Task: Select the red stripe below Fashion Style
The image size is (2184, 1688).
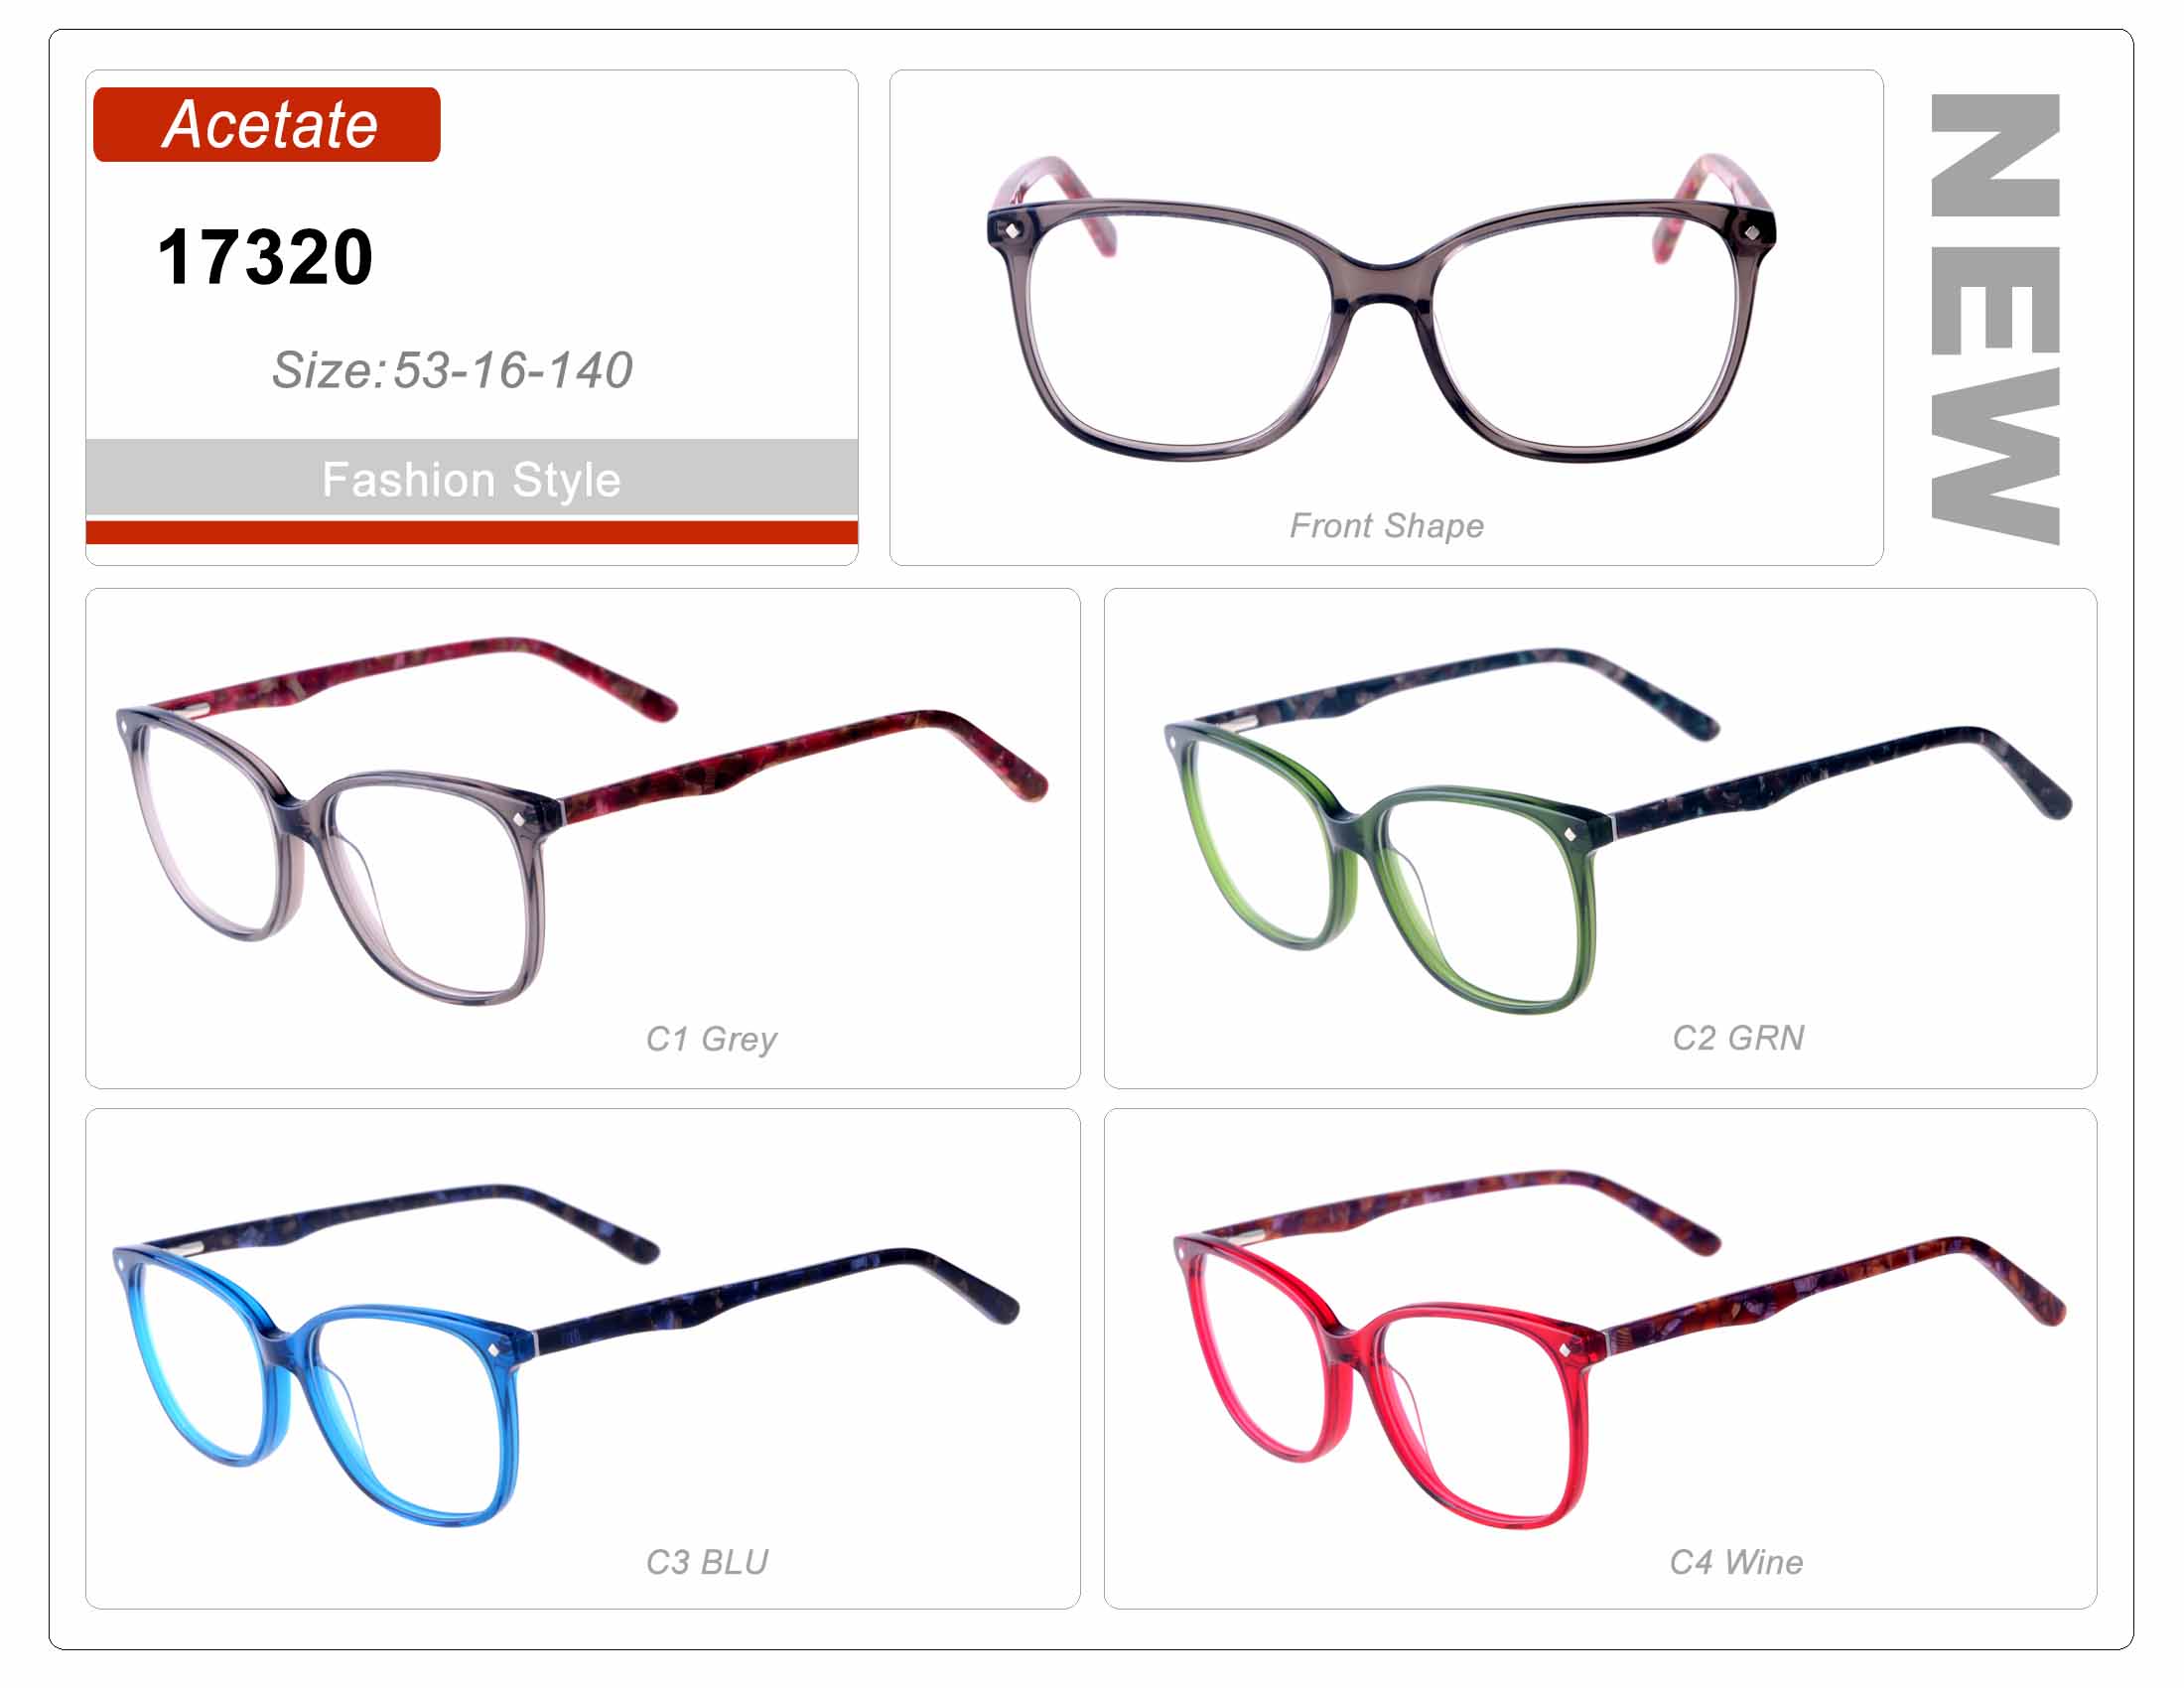Action: coord(471,532)
